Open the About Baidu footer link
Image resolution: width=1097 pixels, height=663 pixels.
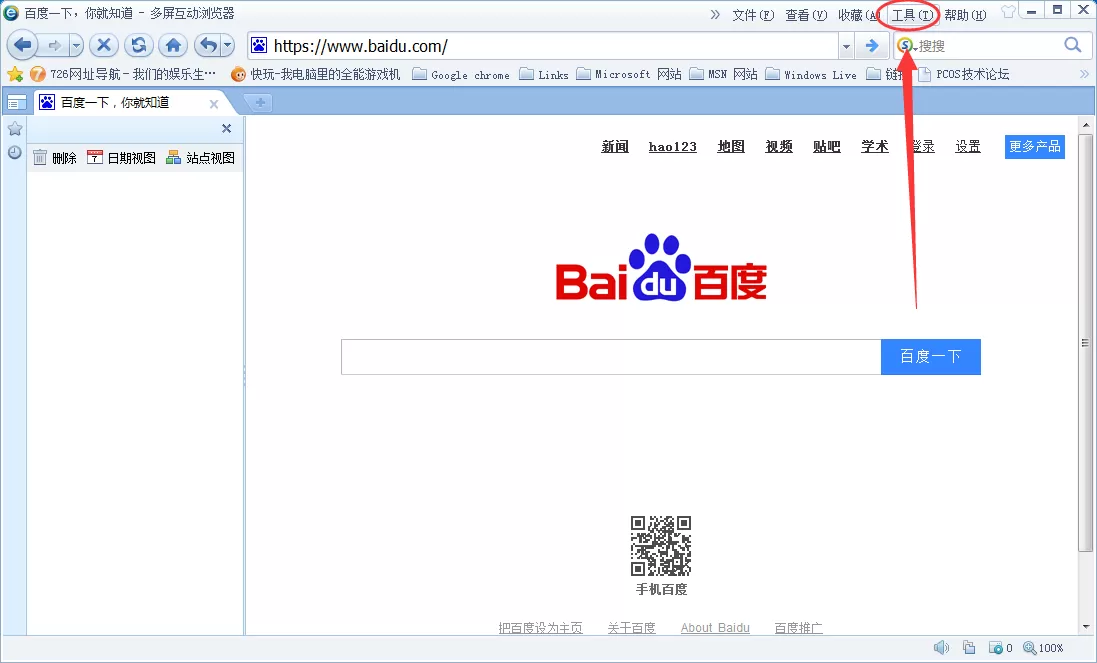tap(715, 627)
